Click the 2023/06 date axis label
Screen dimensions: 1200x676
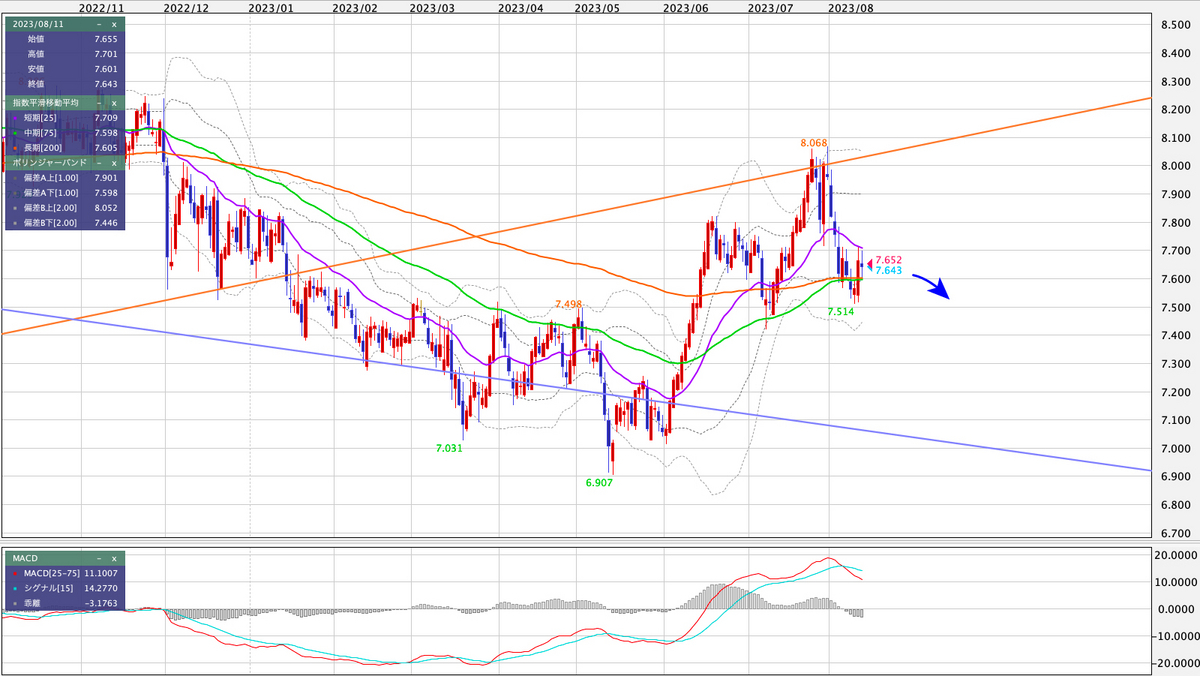point(686,7)
